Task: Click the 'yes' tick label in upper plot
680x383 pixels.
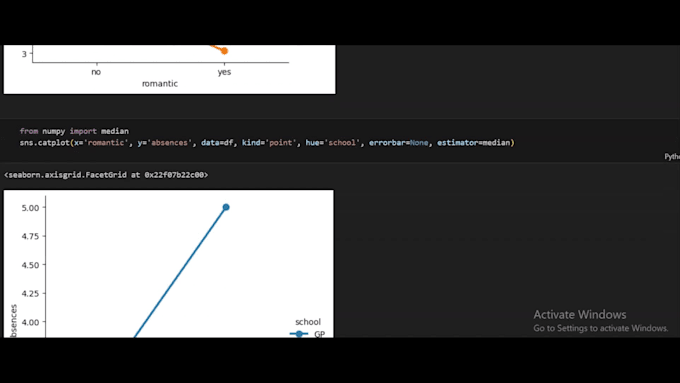Action: 224,72
